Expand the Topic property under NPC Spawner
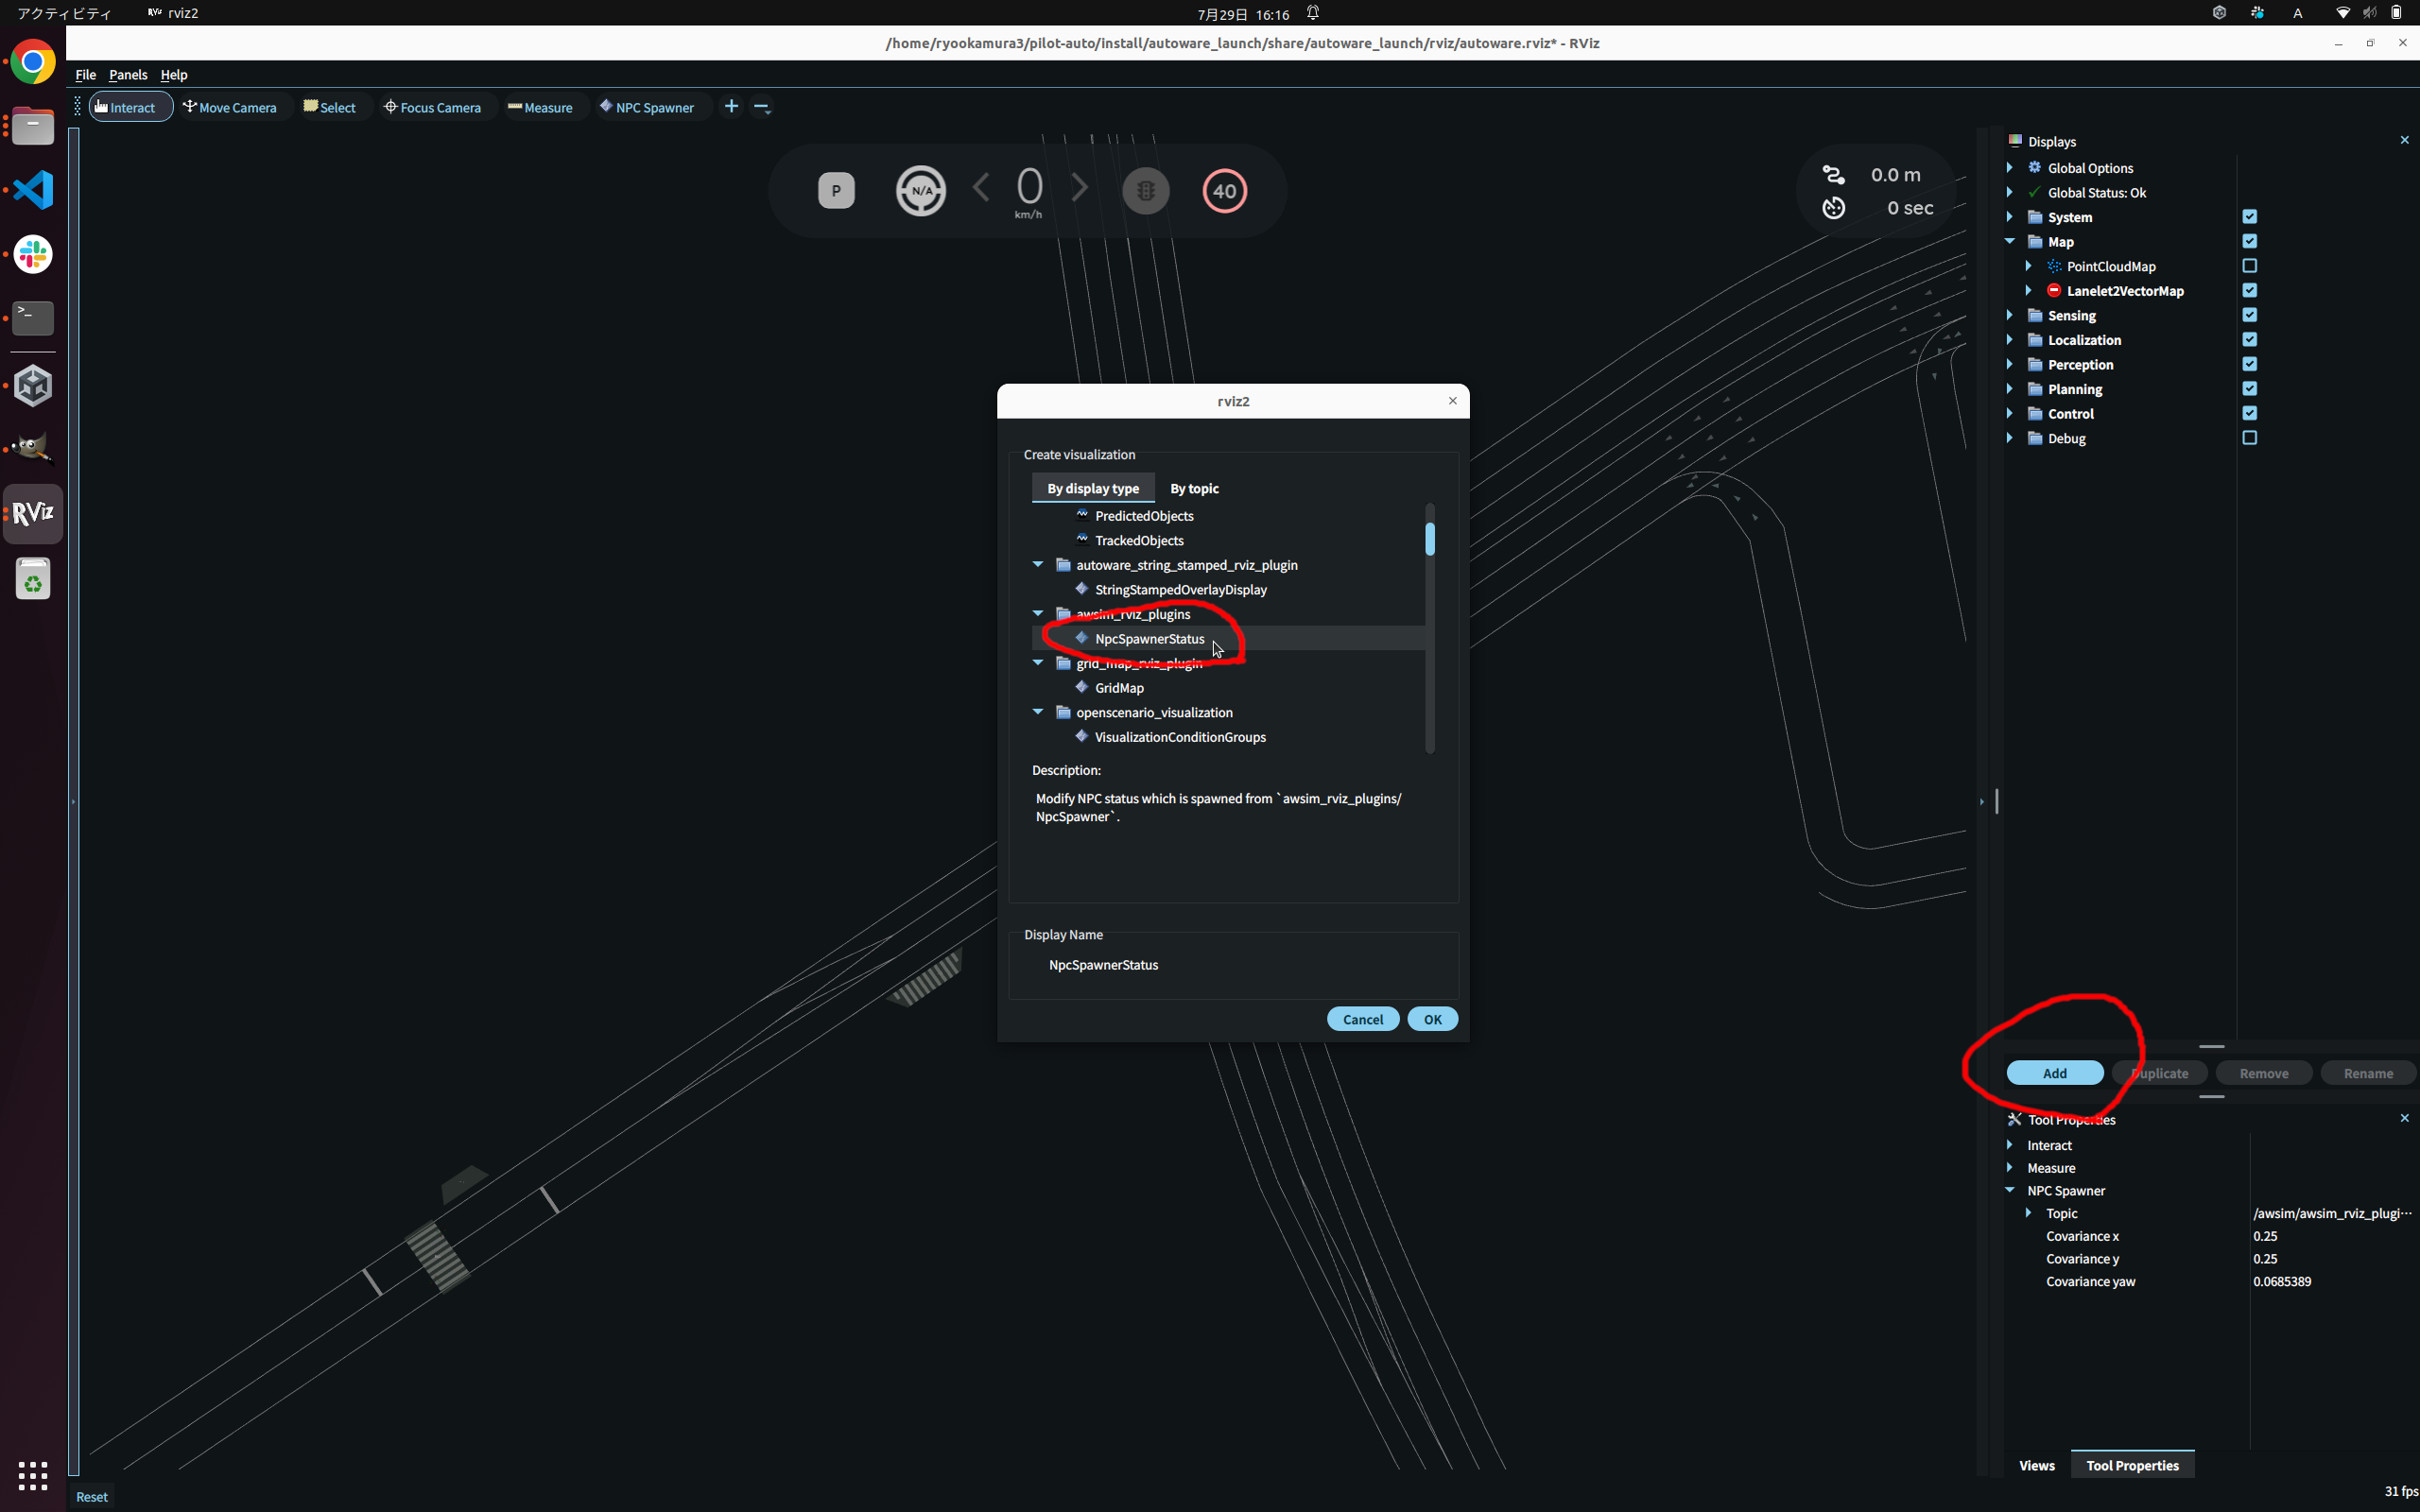This screenshot has width=2420, height=1512. 2028,1213
